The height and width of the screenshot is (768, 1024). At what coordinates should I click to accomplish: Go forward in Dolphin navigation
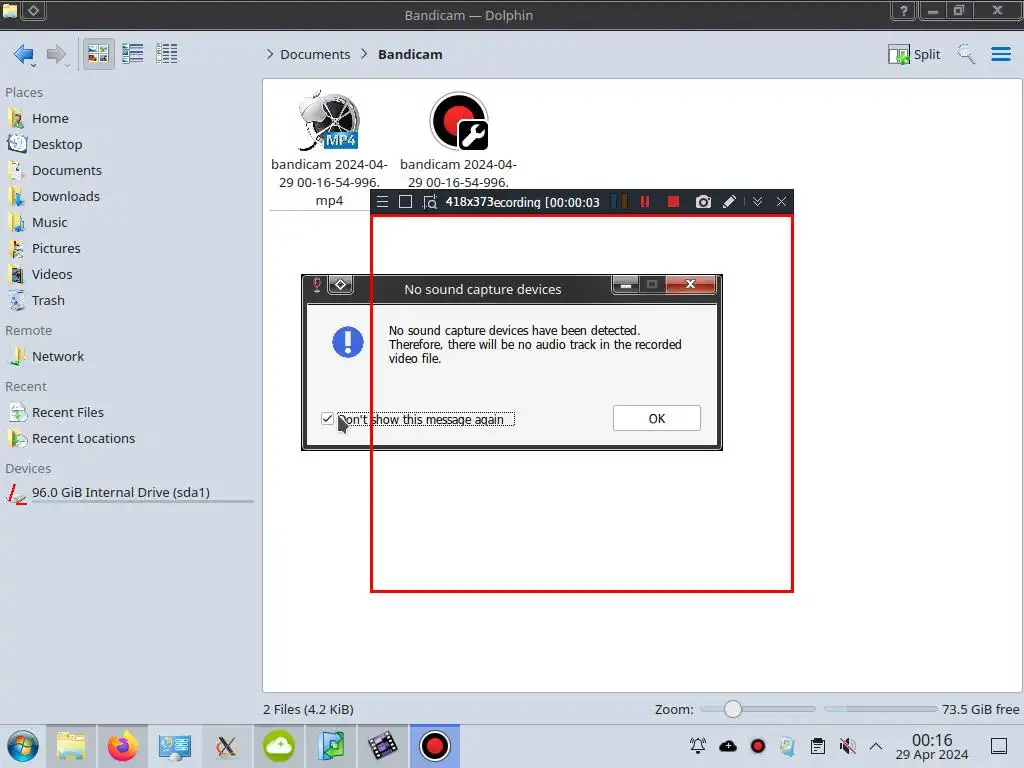coord(57,54)
